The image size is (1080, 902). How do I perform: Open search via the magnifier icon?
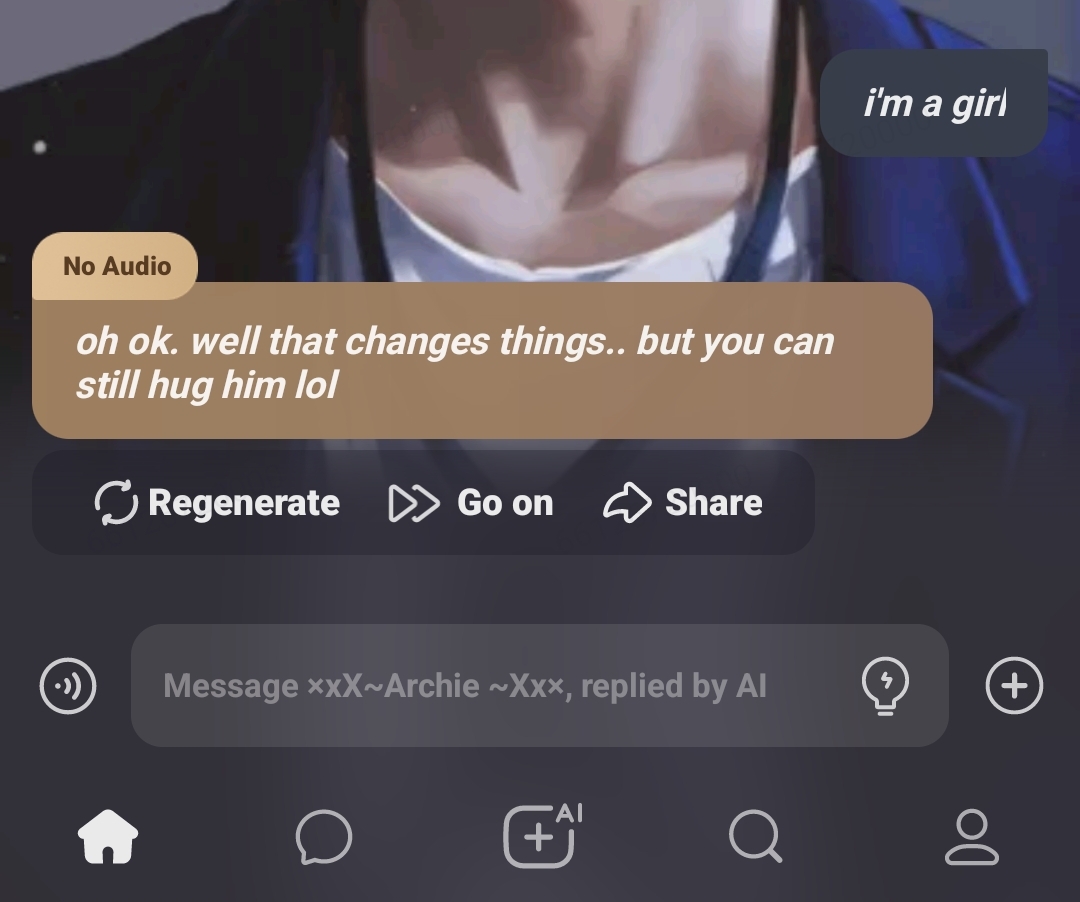point(756,836)
